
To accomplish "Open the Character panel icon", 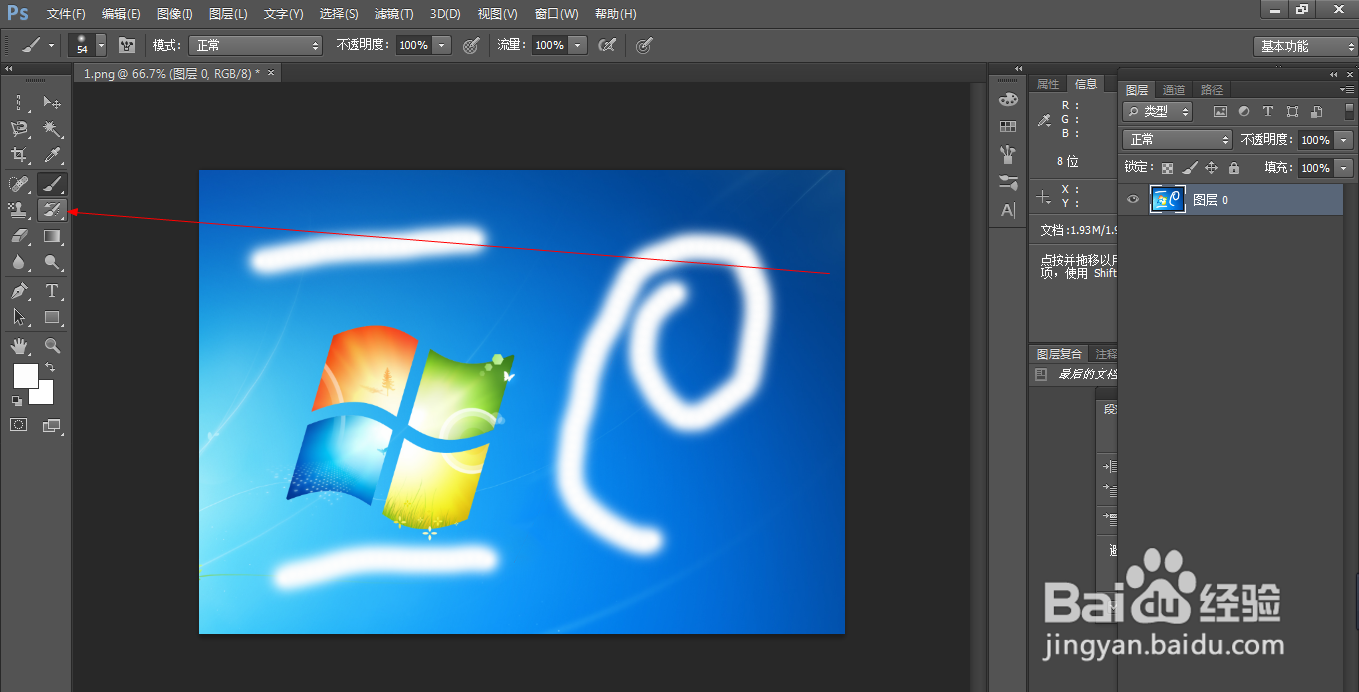I will pyautogui.click(x=1008, y=210).
